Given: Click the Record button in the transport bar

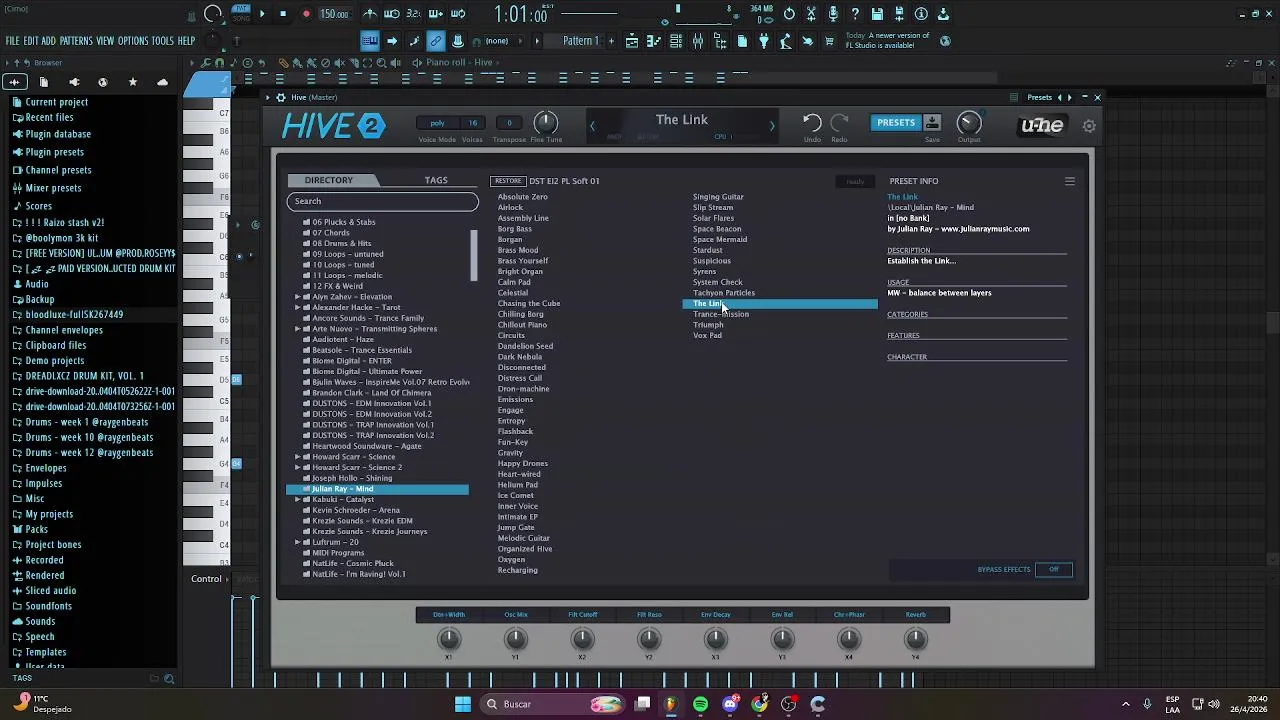Looking at the screenshot, I should 306,14.
